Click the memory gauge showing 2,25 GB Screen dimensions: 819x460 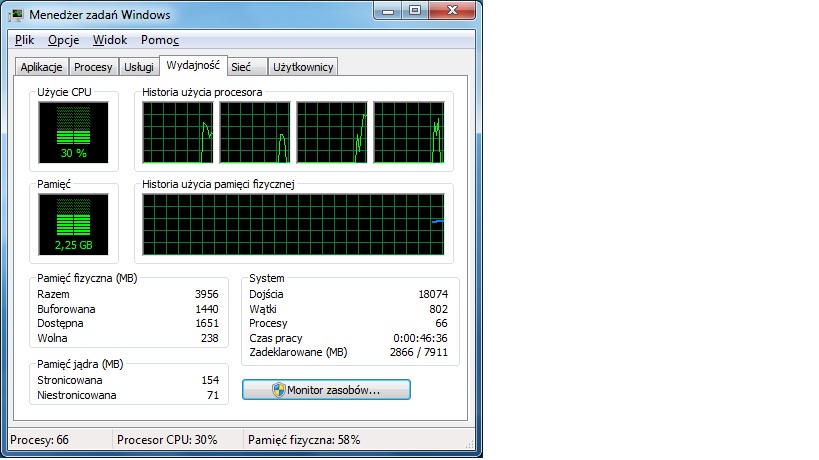(x=73, y=224)
